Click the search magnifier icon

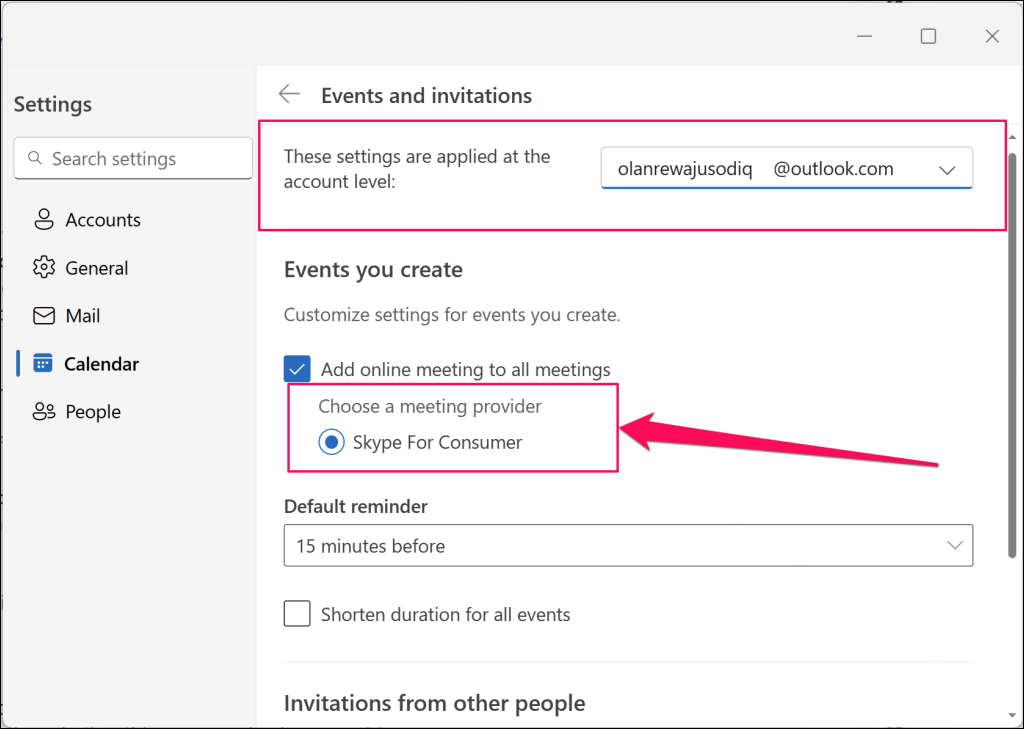pos(35,158)
